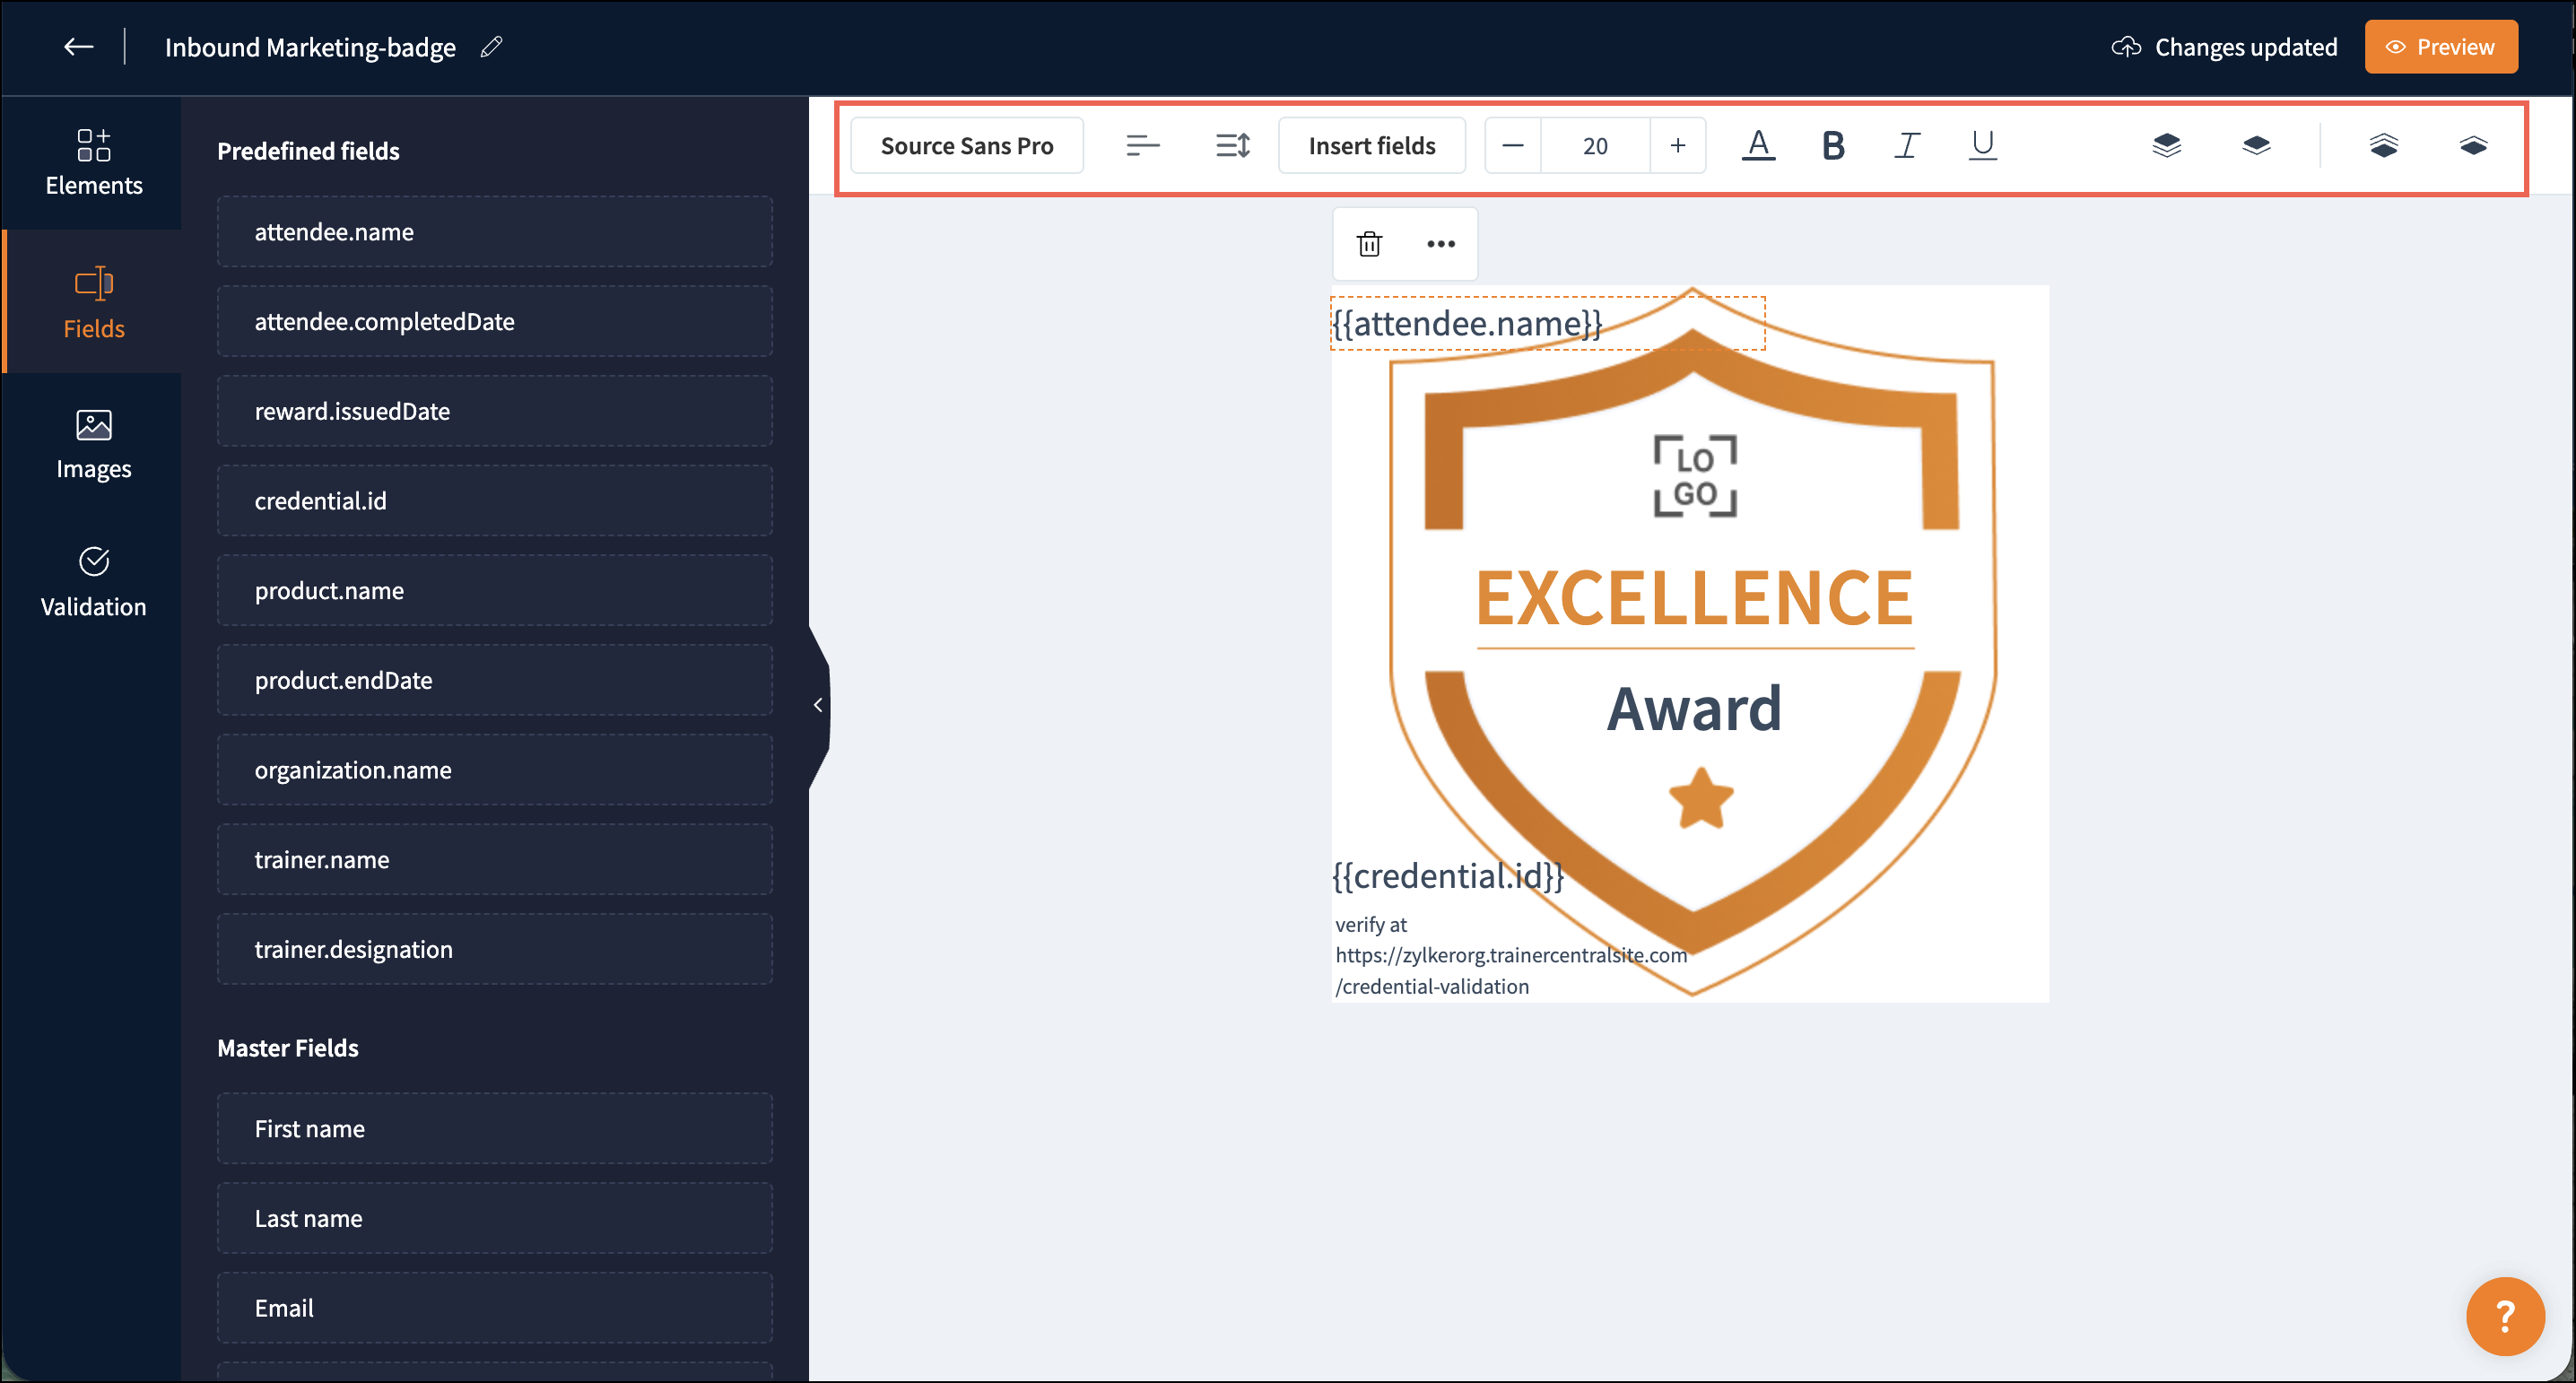Click the Preview button

tap(2440, 47)
